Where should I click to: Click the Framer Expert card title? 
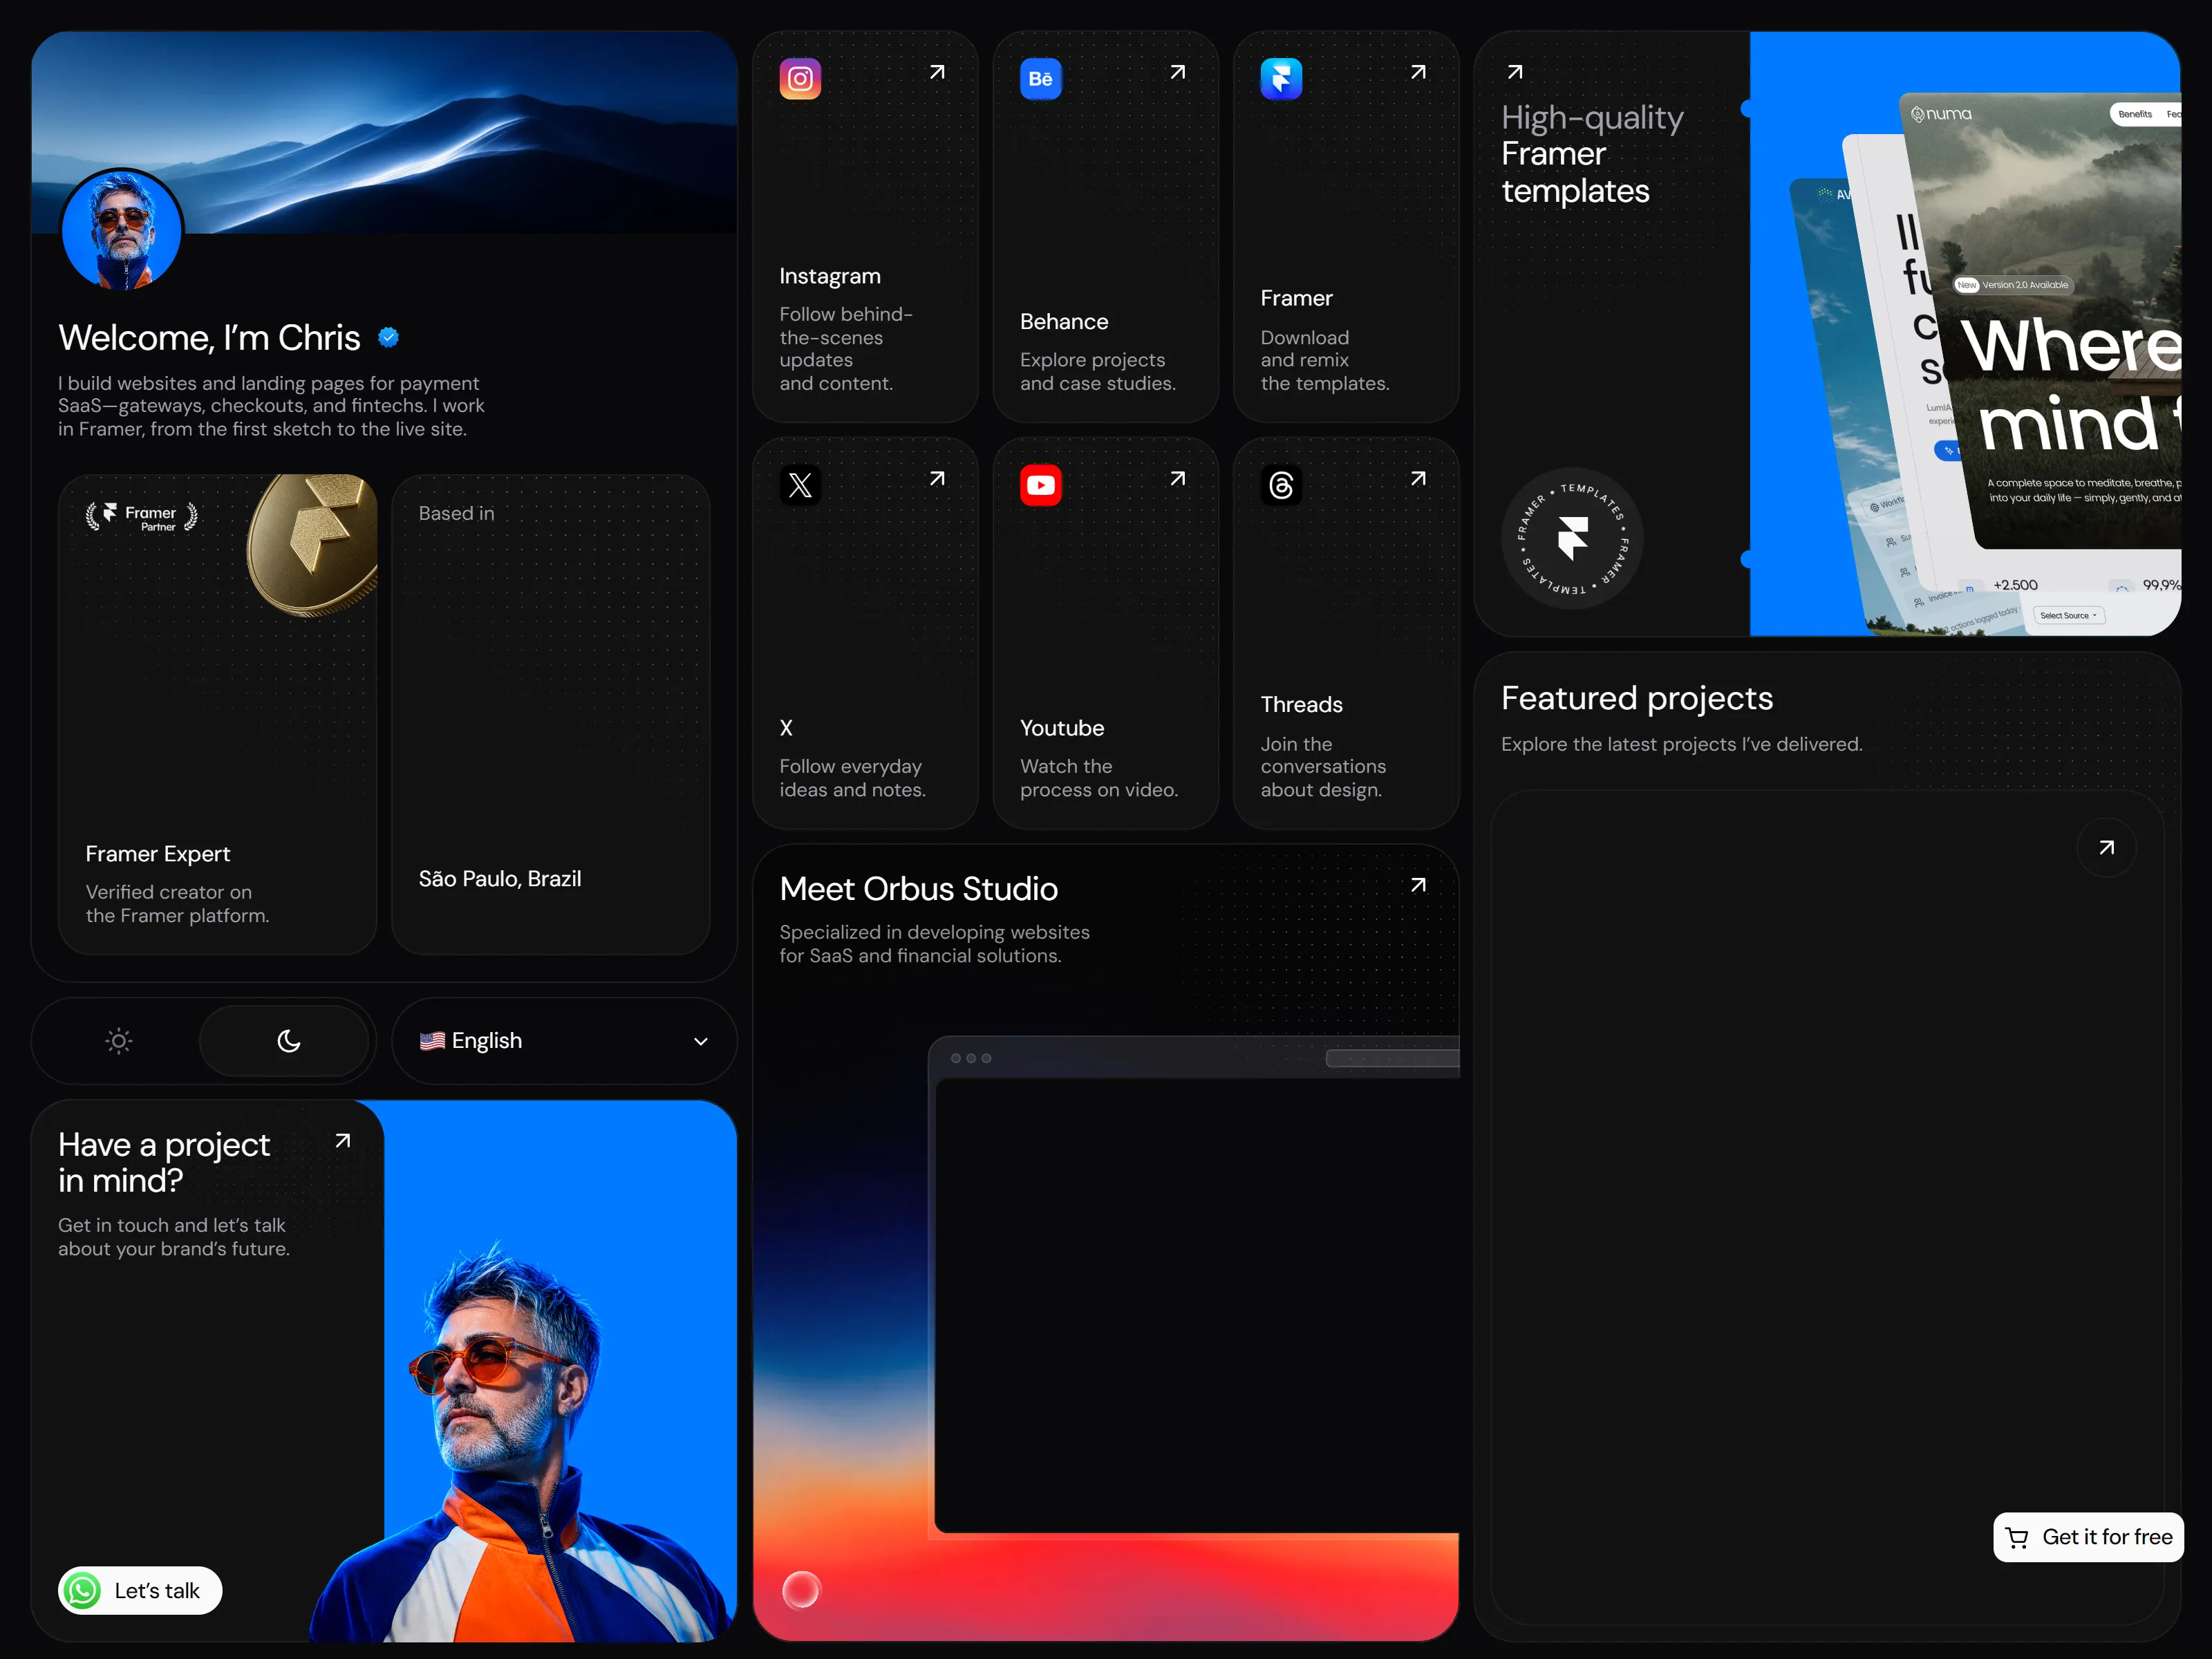tap(157, 854)
